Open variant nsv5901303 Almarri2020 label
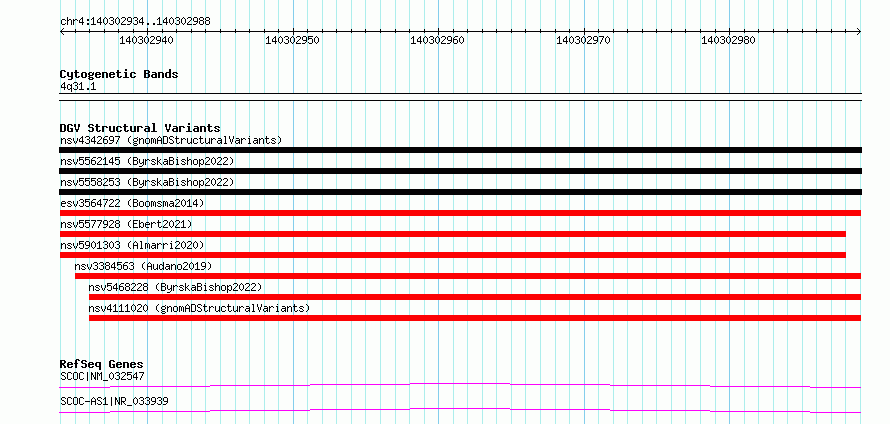Viewport: 890px width, 424px height. [x=132, y=245]
